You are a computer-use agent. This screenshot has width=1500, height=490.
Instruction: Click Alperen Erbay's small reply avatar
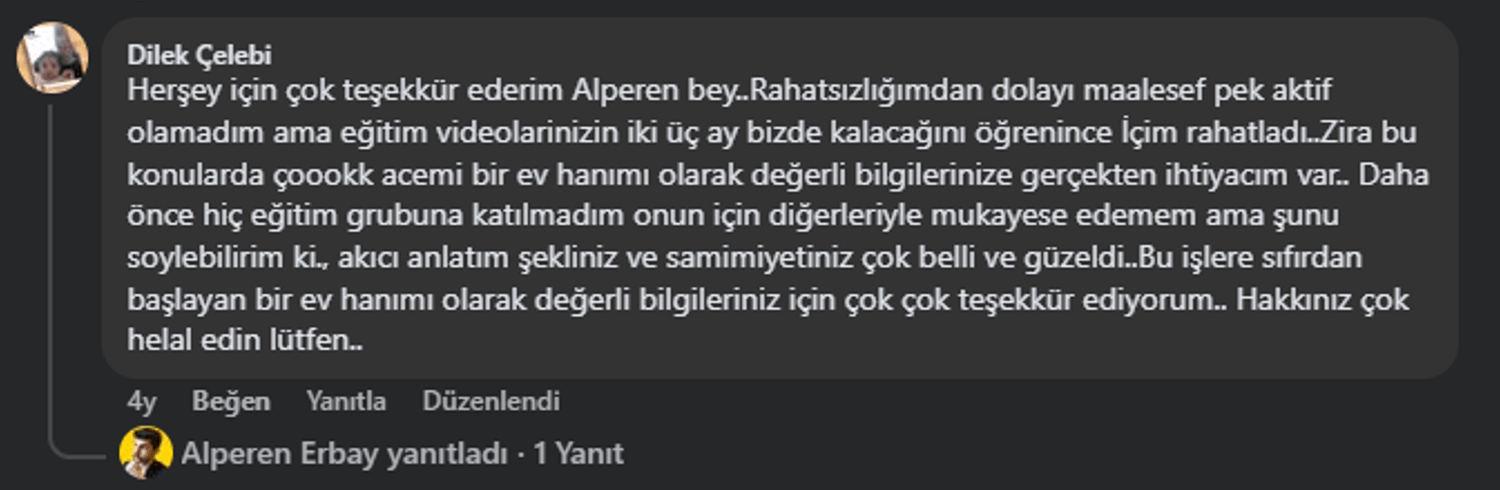coord(146,453)
